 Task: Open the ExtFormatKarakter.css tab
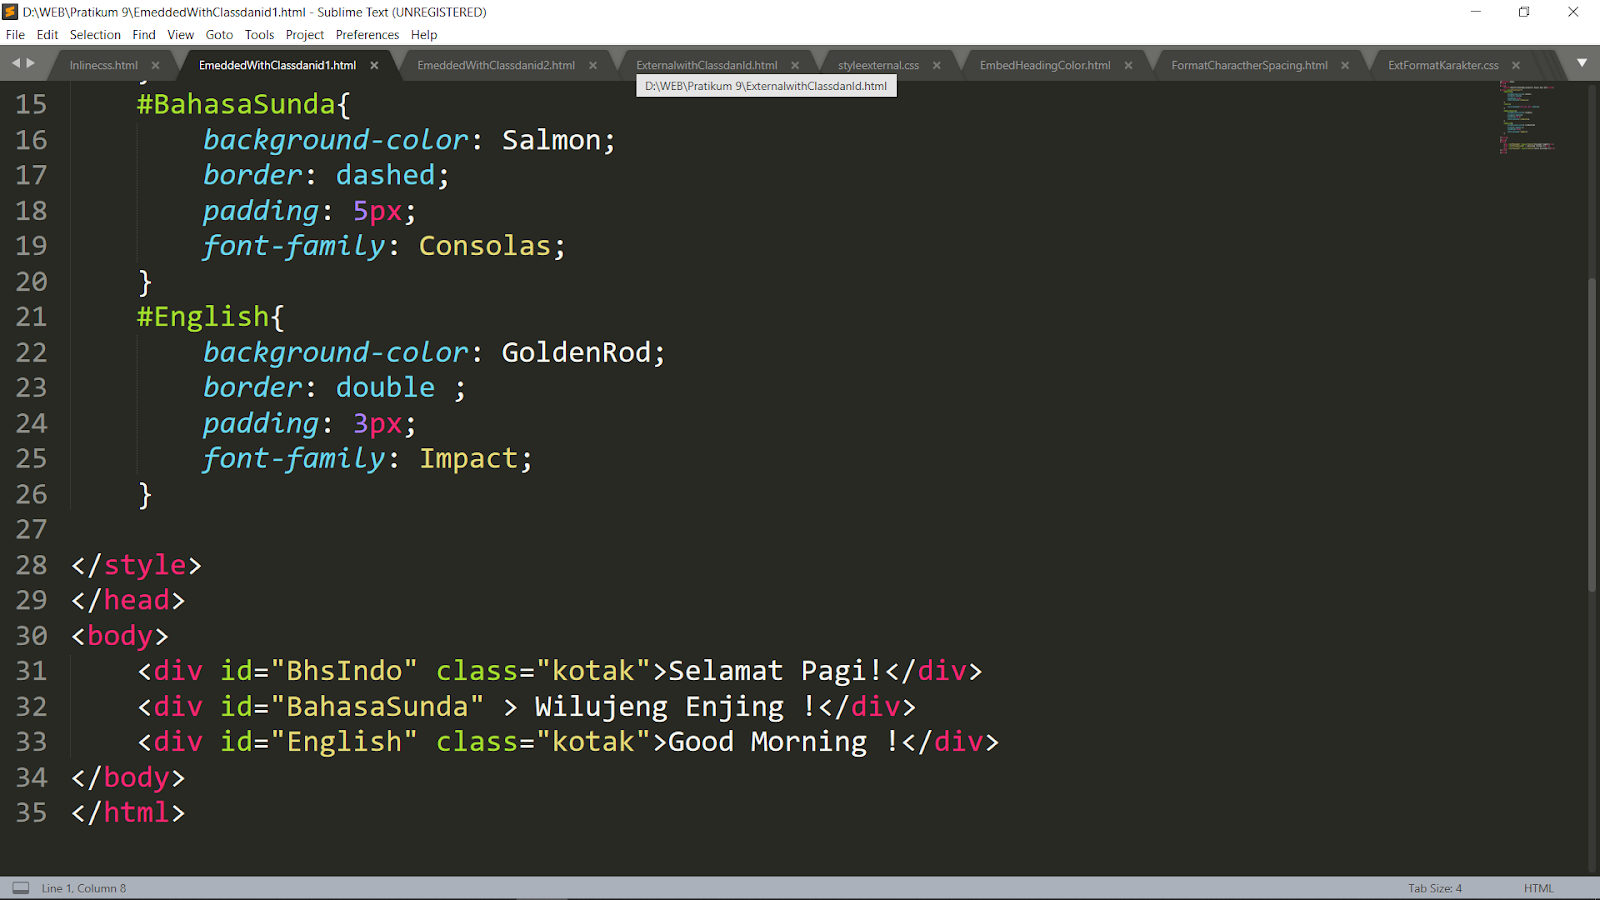(1441, 64)
